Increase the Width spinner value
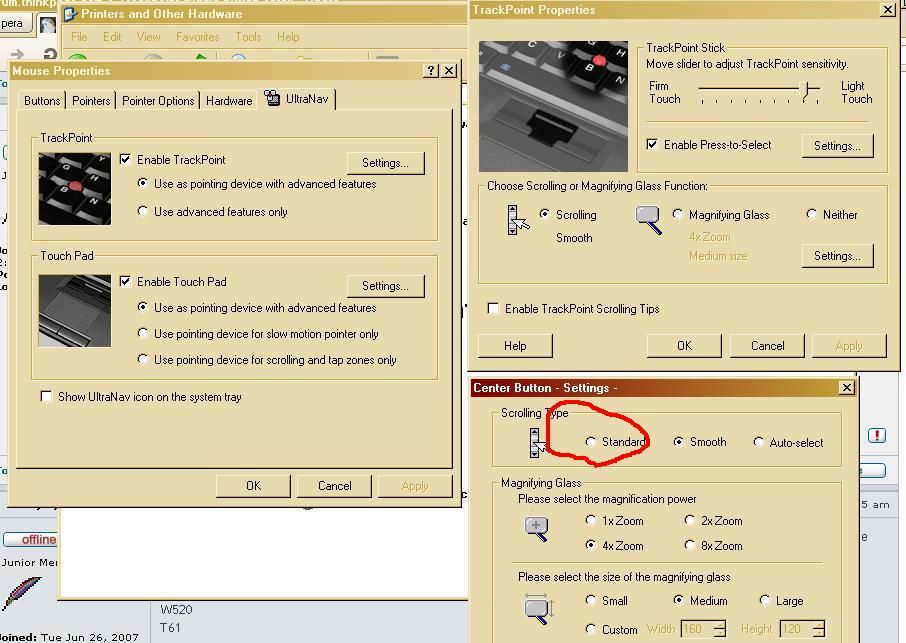Viewport: 906px width, 643px height. [720, 624]
